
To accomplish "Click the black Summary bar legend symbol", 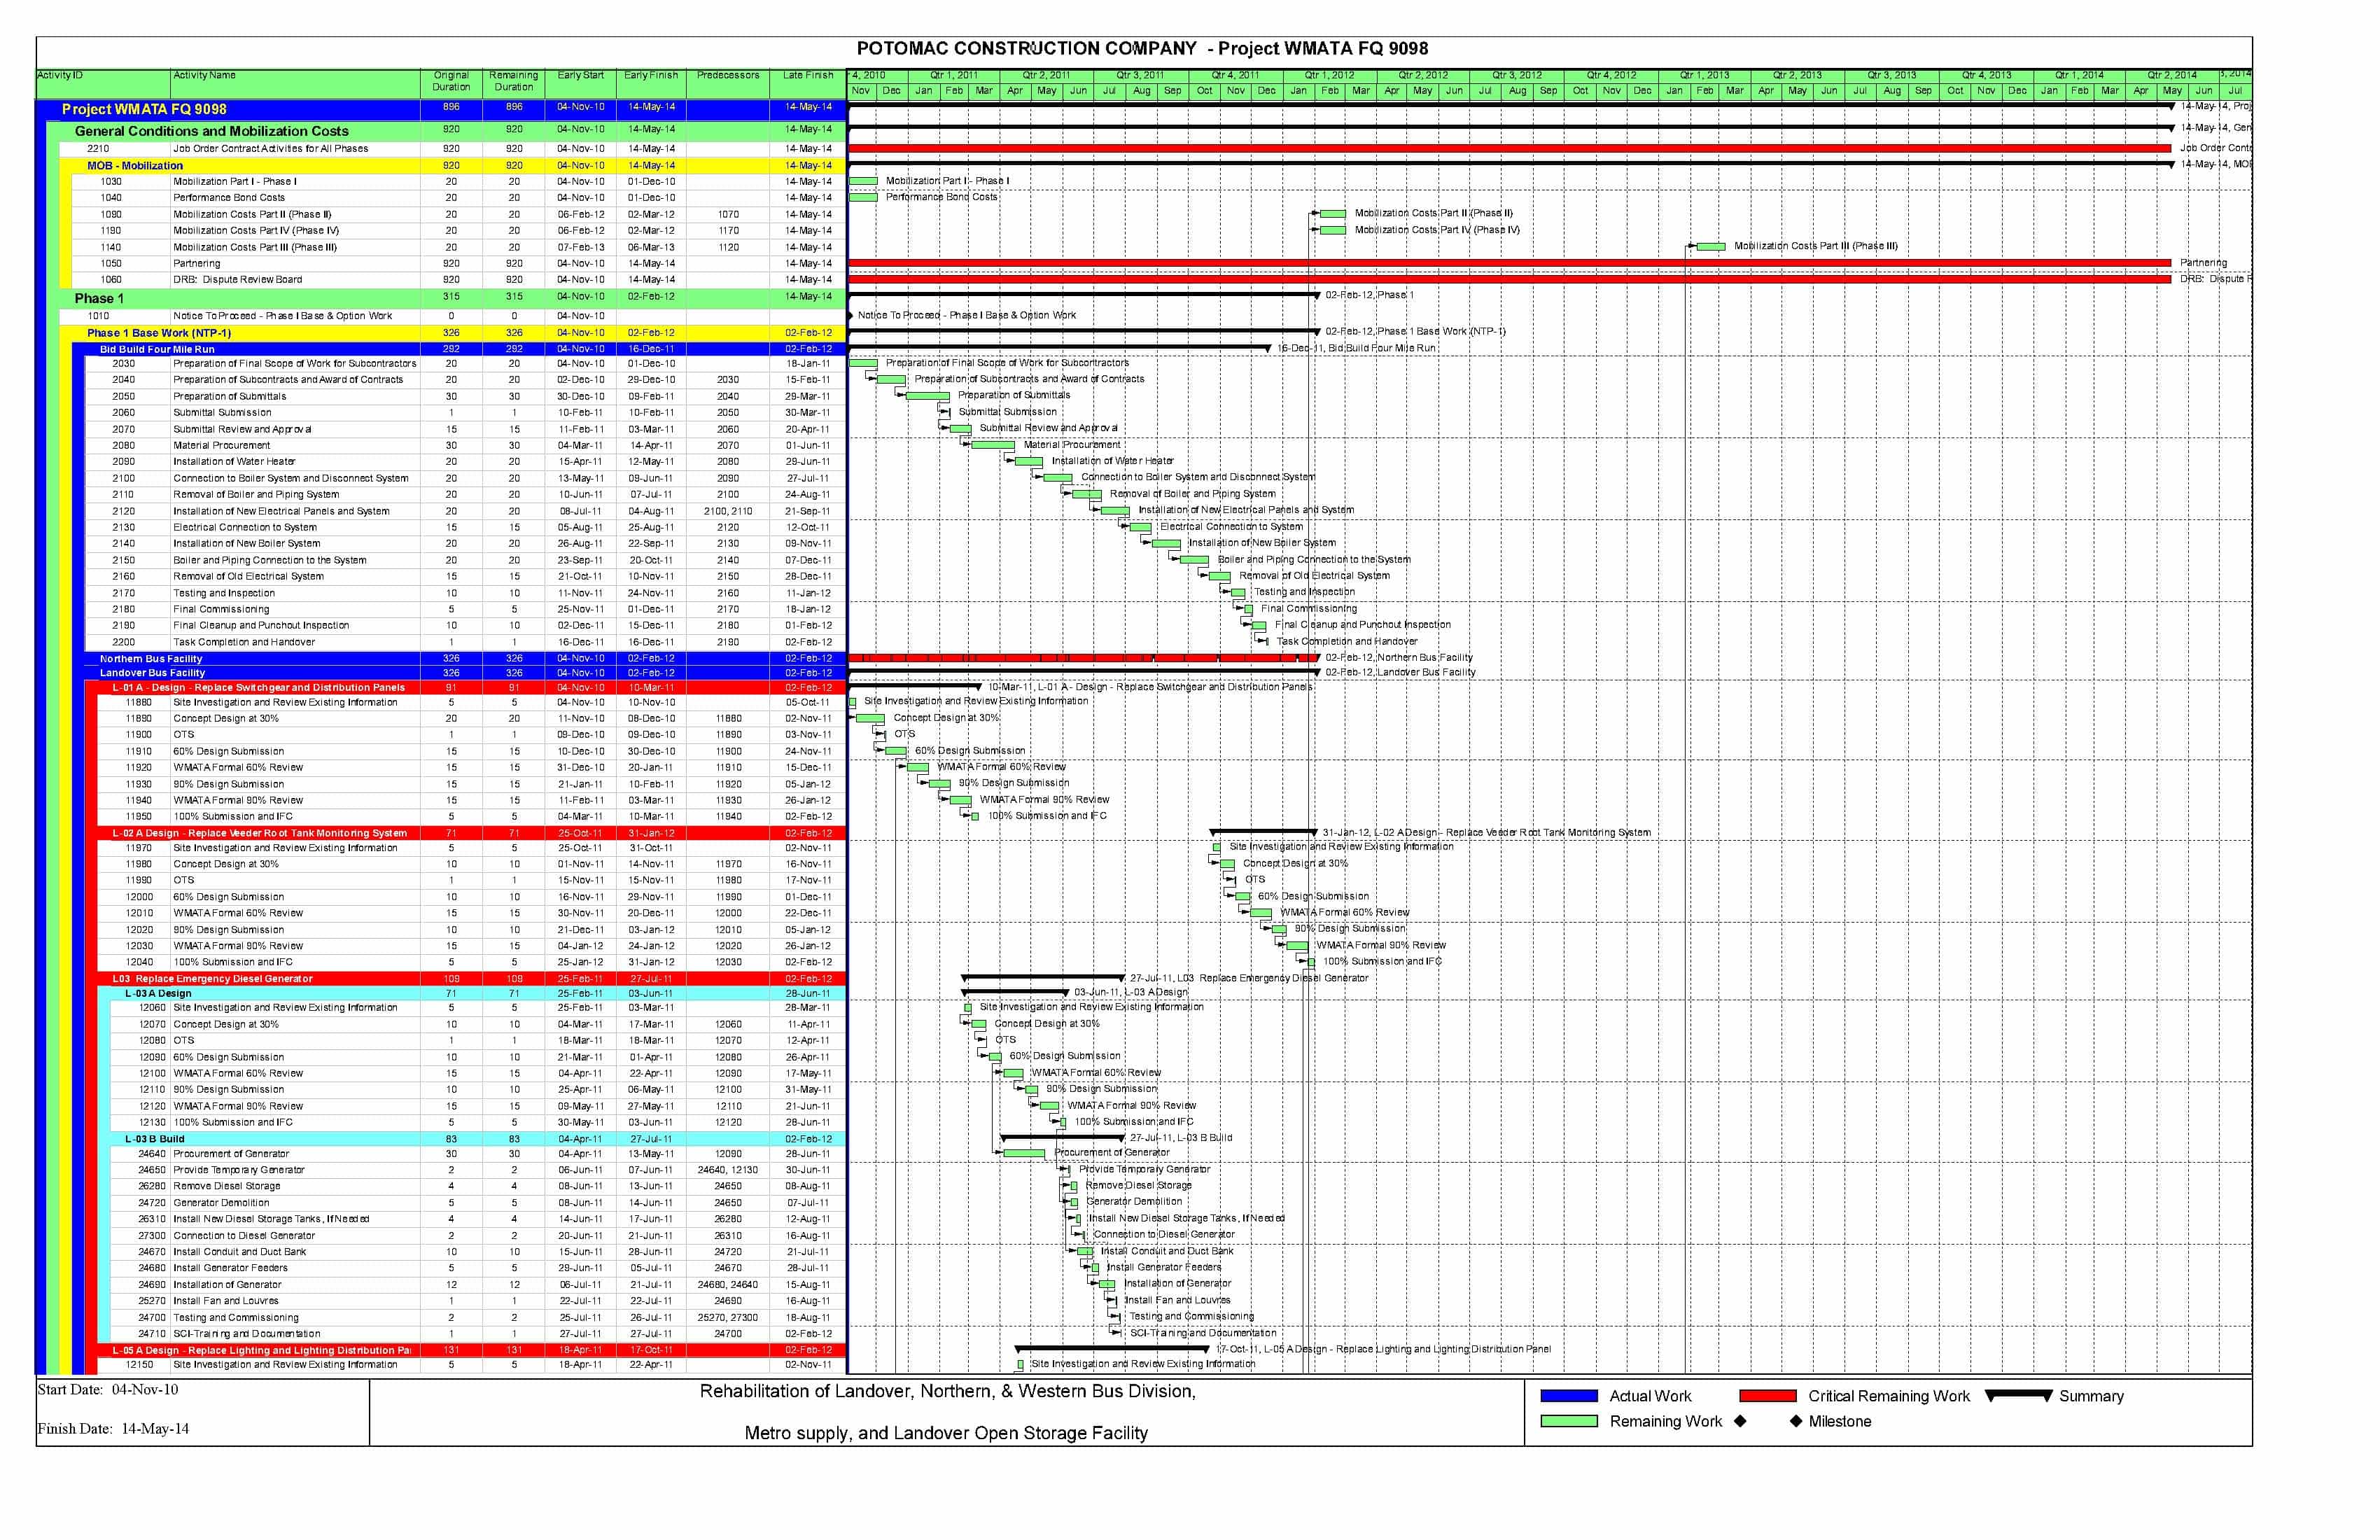I will 2018,1395.
